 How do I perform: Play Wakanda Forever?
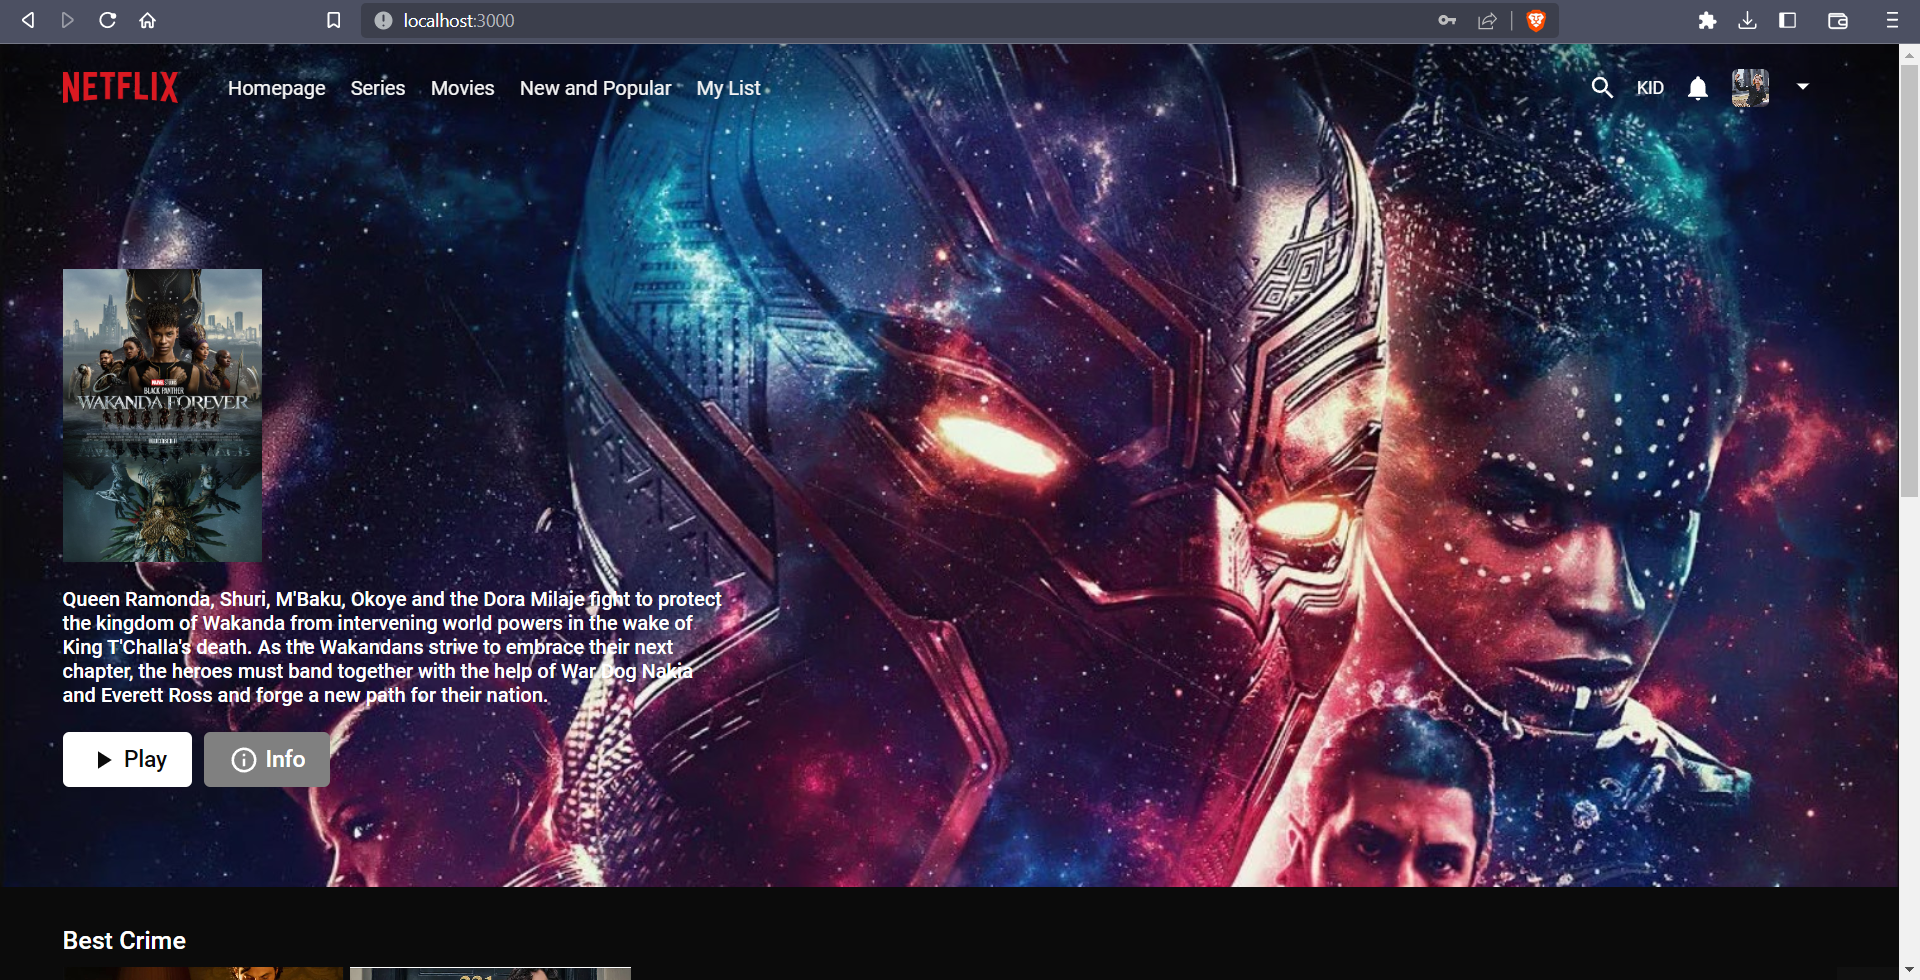[127, 759]
